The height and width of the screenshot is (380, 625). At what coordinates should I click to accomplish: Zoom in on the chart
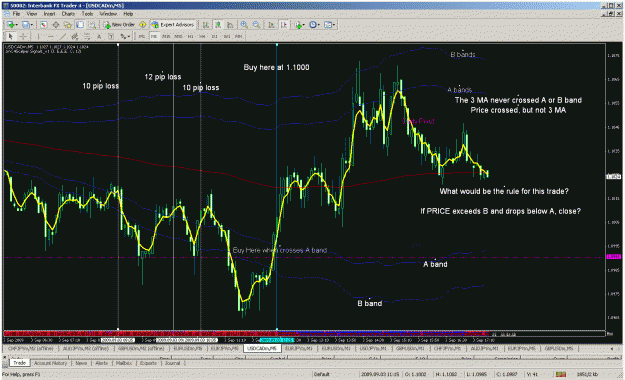tap(244, 25)
